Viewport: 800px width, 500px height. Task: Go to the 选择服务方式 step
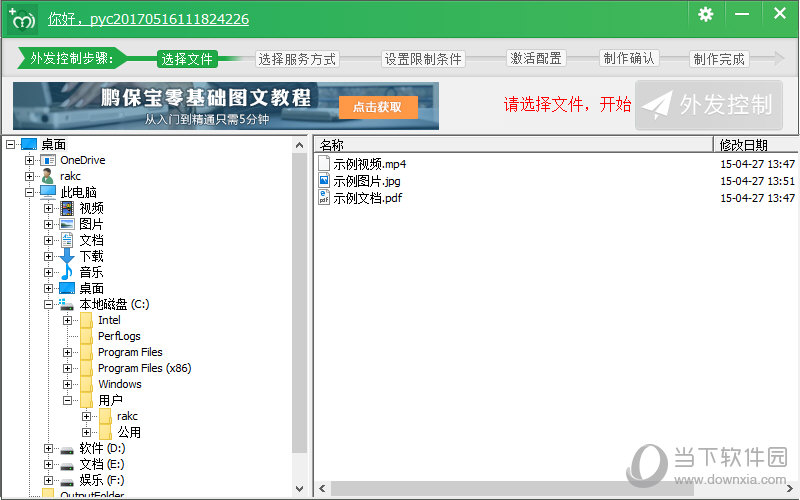click(297, 59)
